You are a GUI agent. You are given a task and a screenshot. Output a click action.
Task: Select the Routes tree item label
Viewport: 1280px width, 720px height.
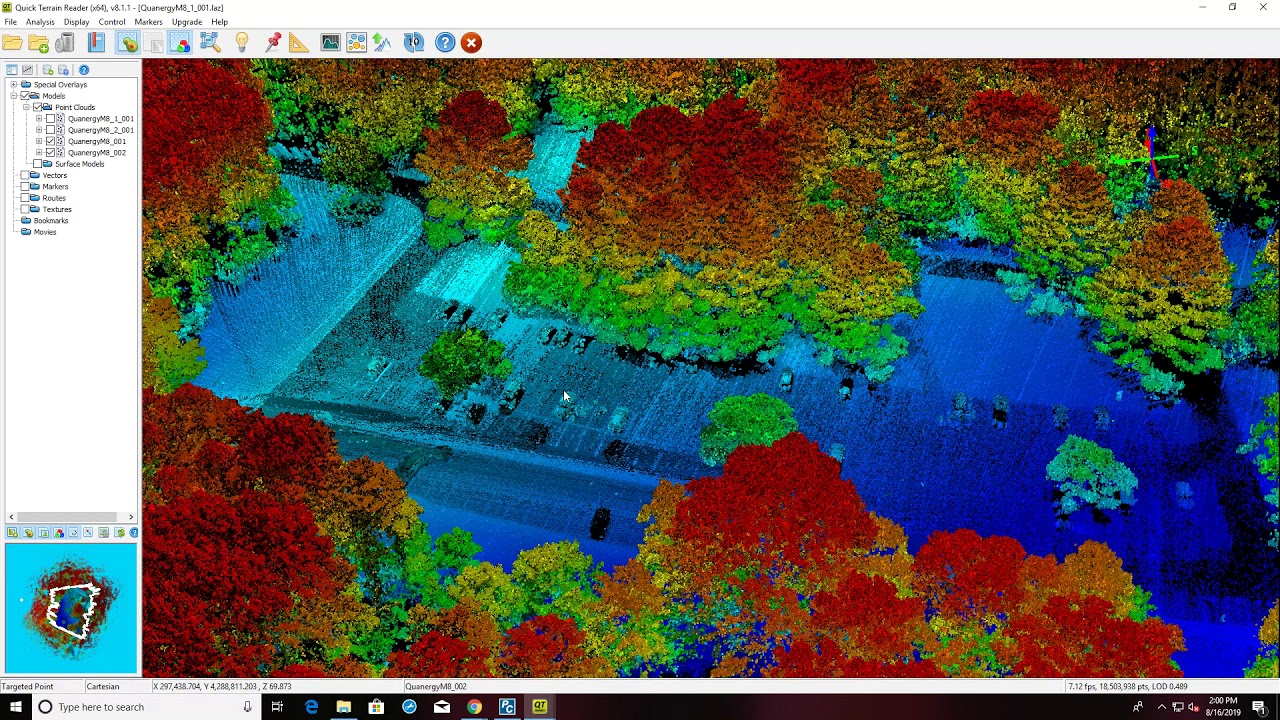point(54,198)
